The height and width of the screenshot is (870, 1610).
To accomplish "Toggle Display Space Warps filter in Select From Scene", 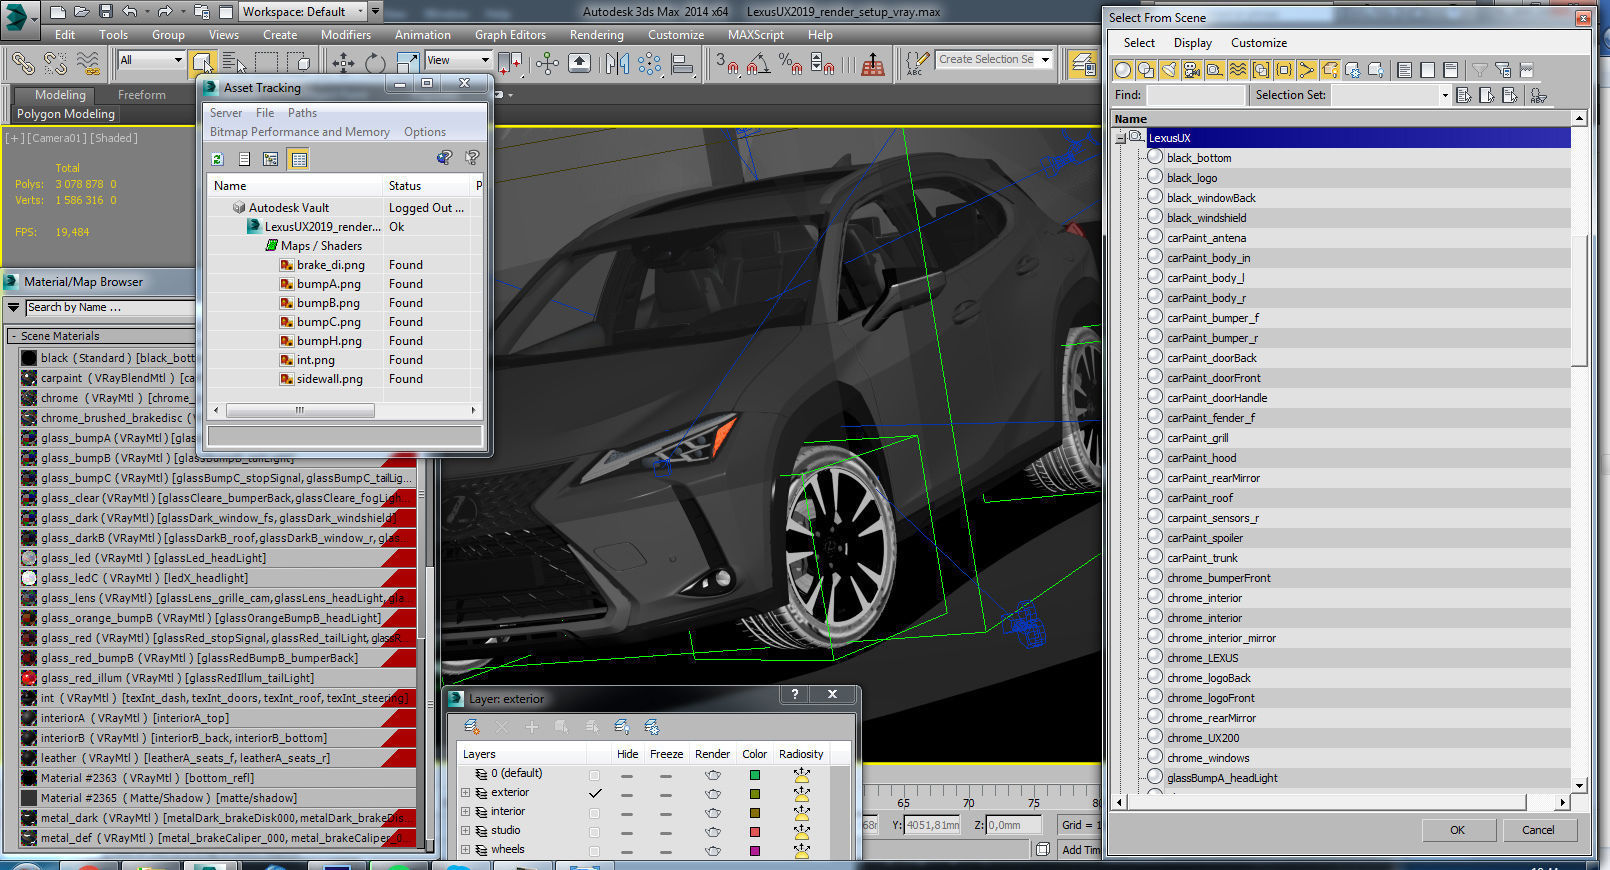I will [x=1238, y=70].
